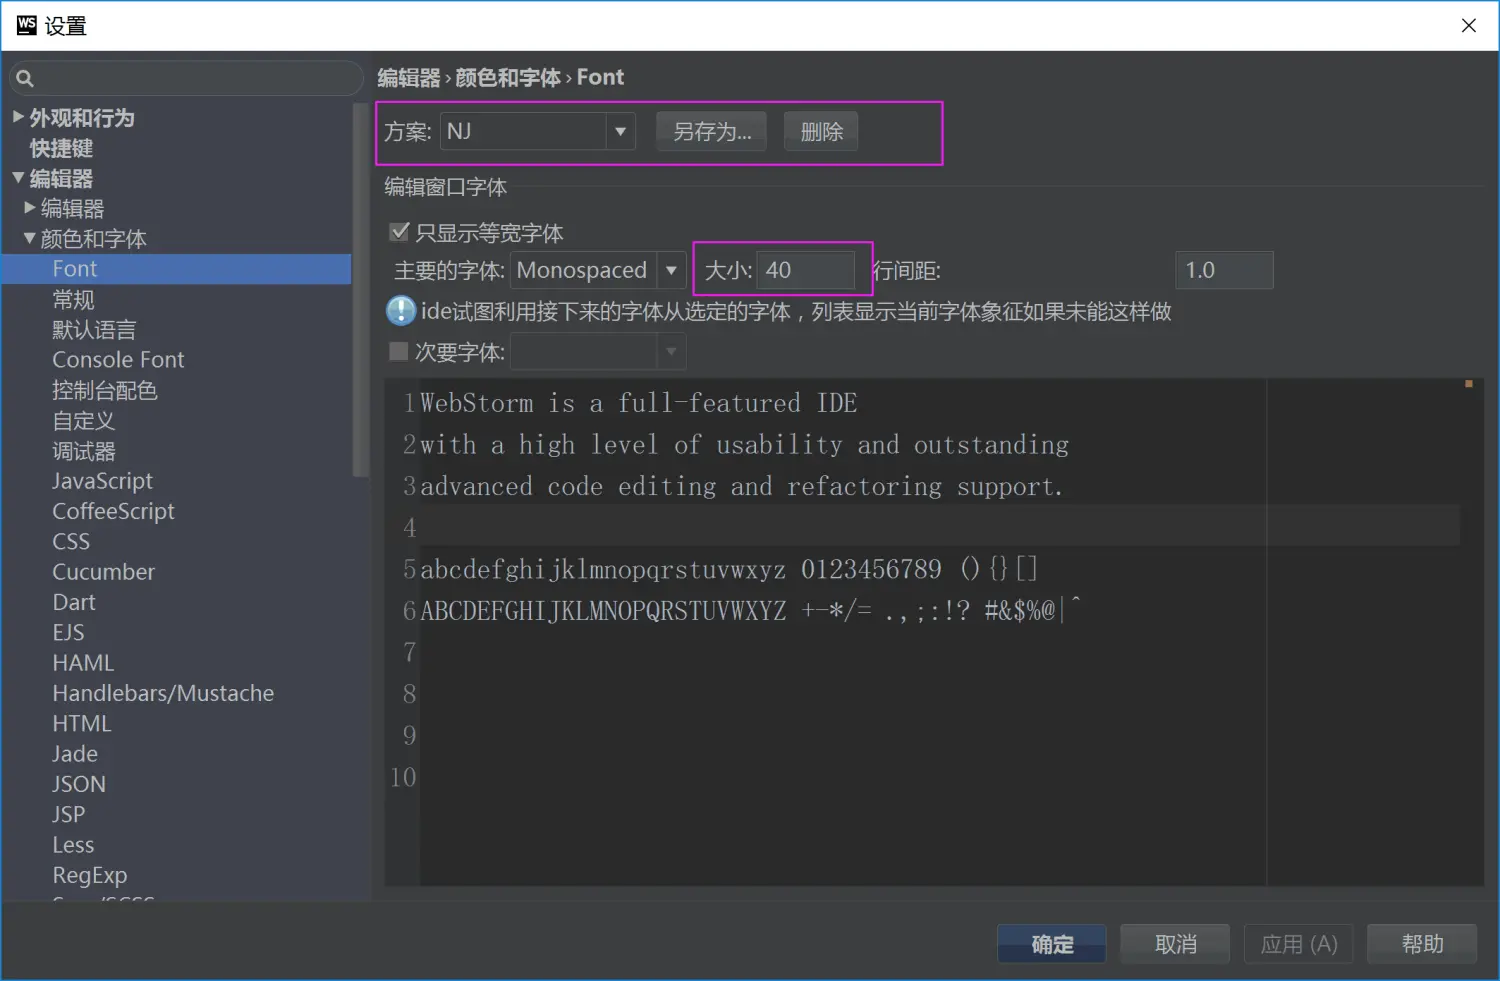The height and width of the screenshot is (981, 1500).
Task: Select 常规 under colors and fonts
Action: click(73, 299)
